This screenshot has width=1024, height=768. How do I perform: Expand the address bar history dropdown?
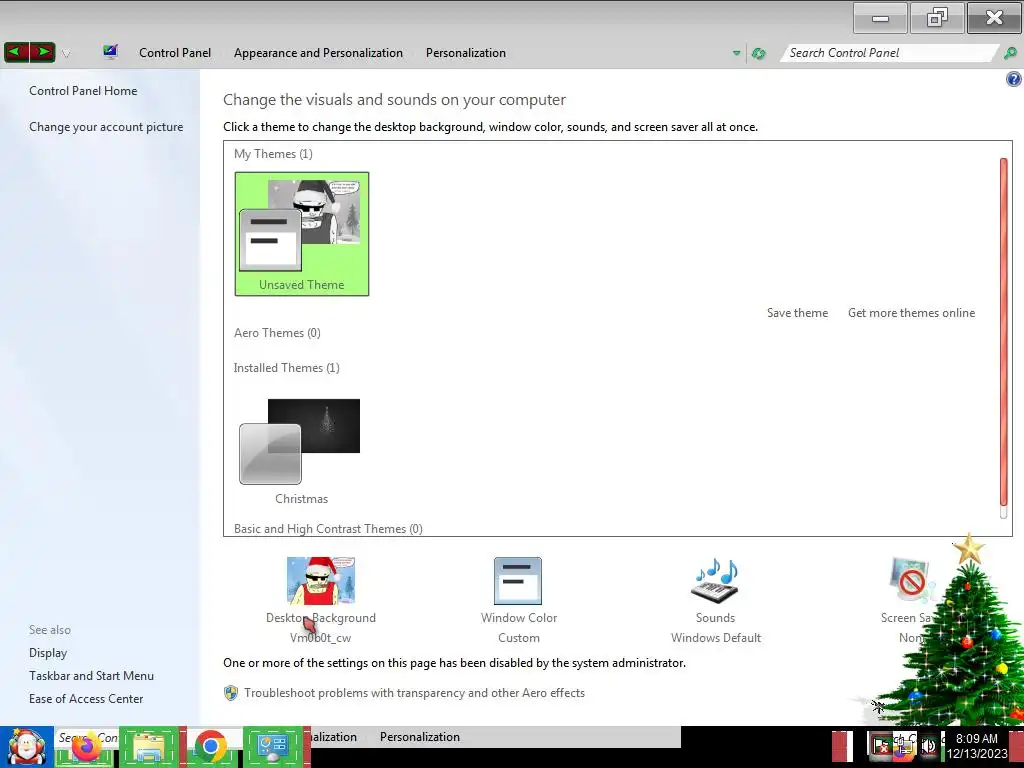pos(737,53)
